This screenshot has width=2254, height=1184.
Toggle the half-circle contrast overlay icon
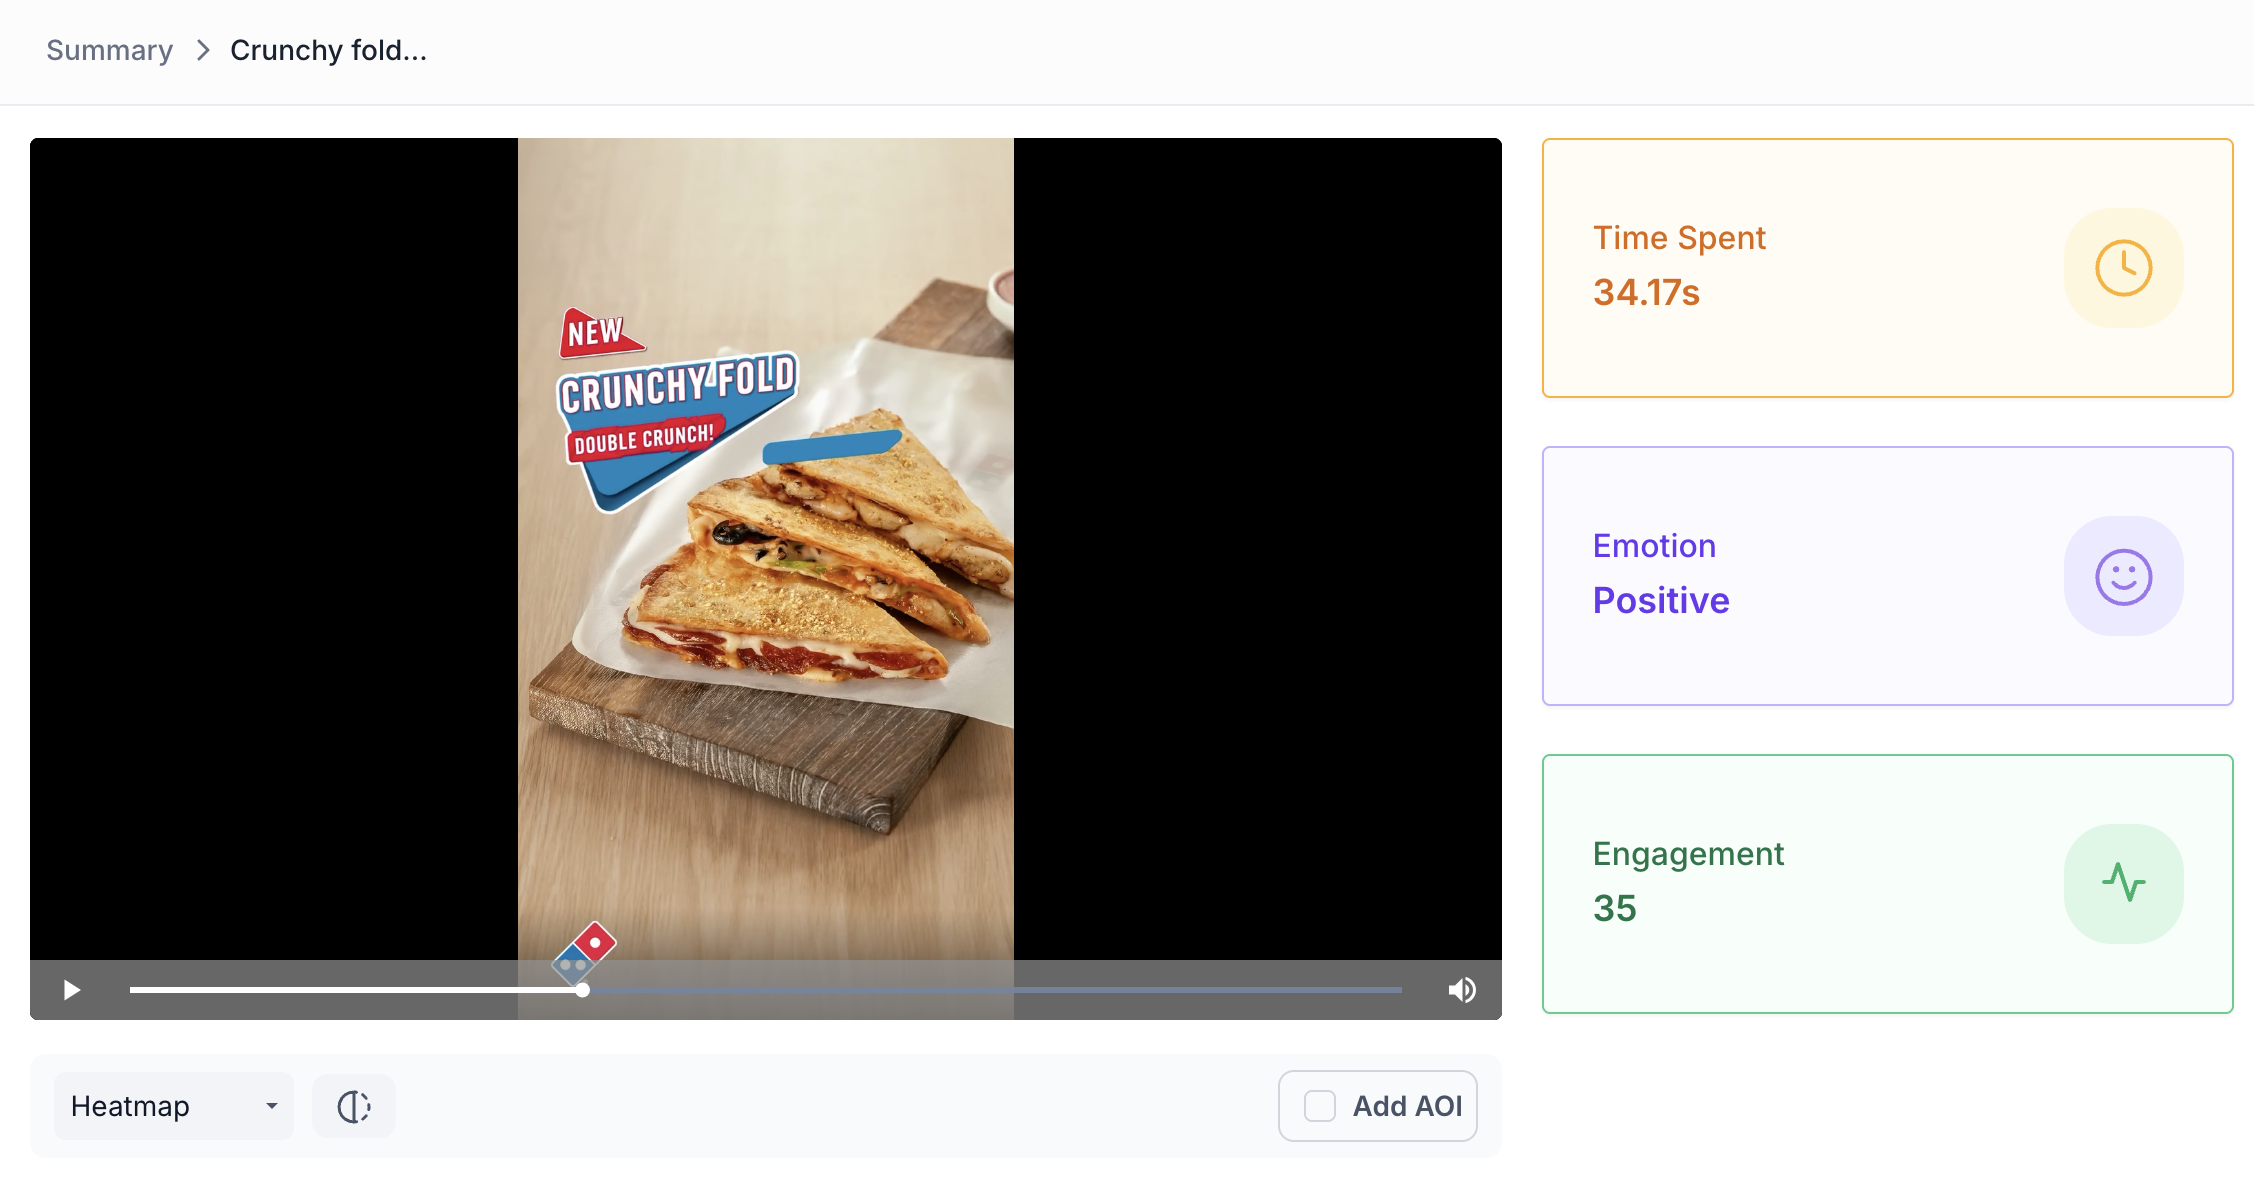(x=354, y=1106)
